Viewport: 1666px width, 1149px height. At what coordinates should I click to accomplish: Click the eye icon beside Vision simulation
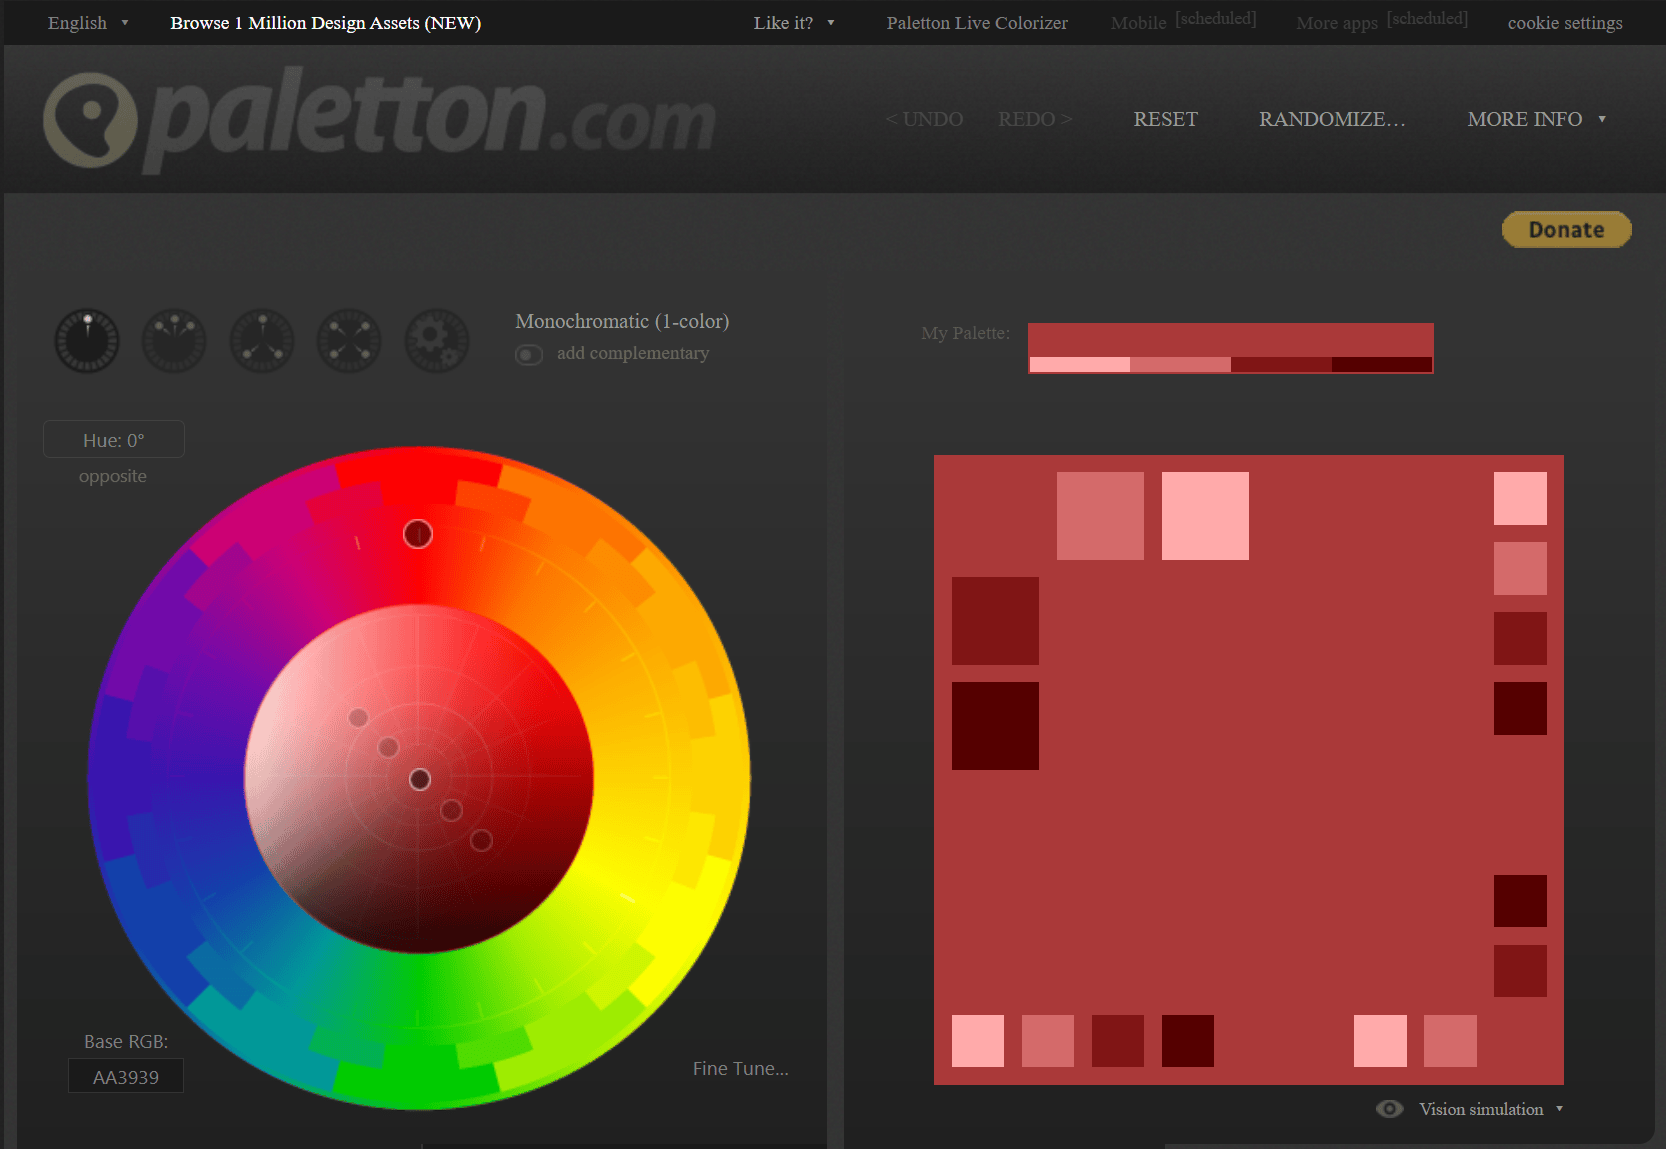(1389, 1109)
